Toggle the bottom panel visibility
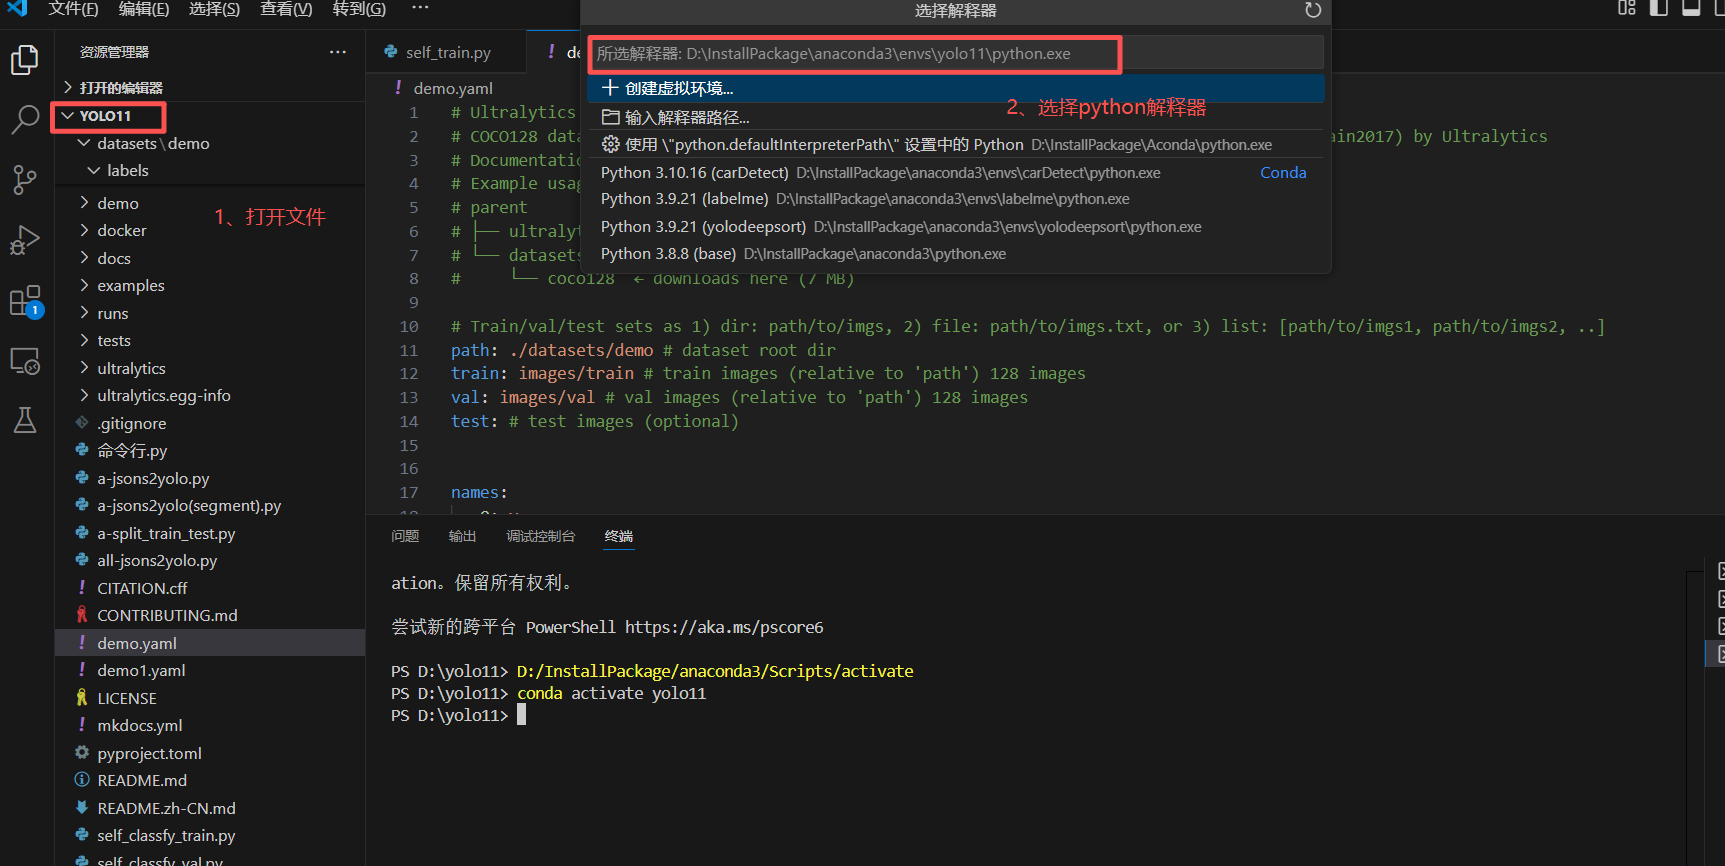This screenshot has height=866, width=1725. [x=1691, y=9]
